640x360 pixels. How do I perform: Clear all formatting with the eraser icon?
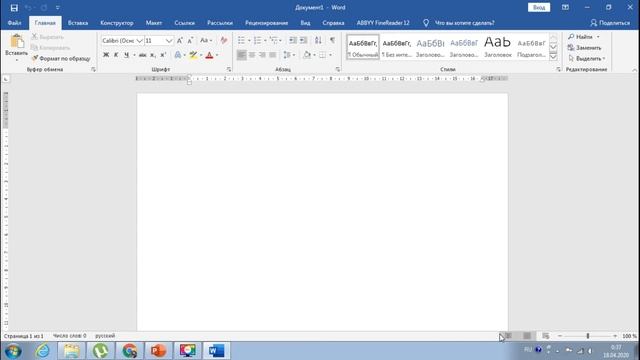point(224,40)
